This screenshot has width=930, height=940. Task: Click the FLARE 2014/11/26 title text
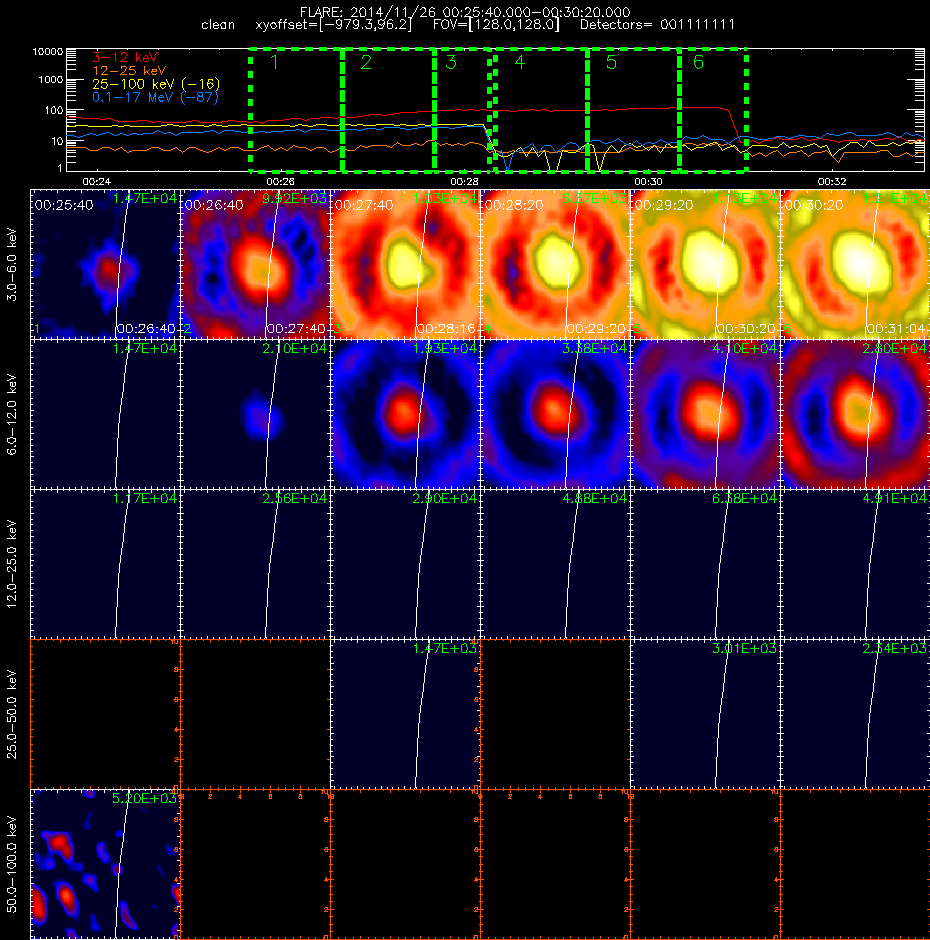(x=465, y=12)
